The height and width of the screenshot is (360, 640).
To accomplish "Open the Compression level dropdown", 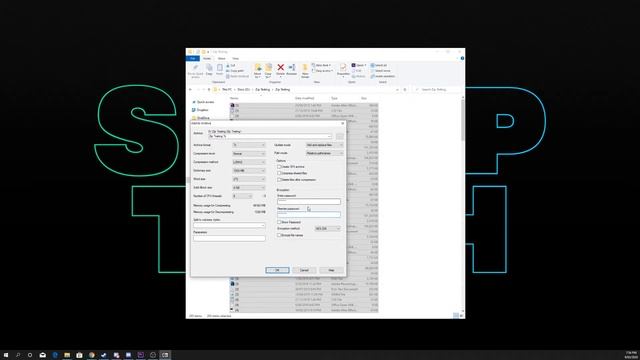I will [249, 153].
